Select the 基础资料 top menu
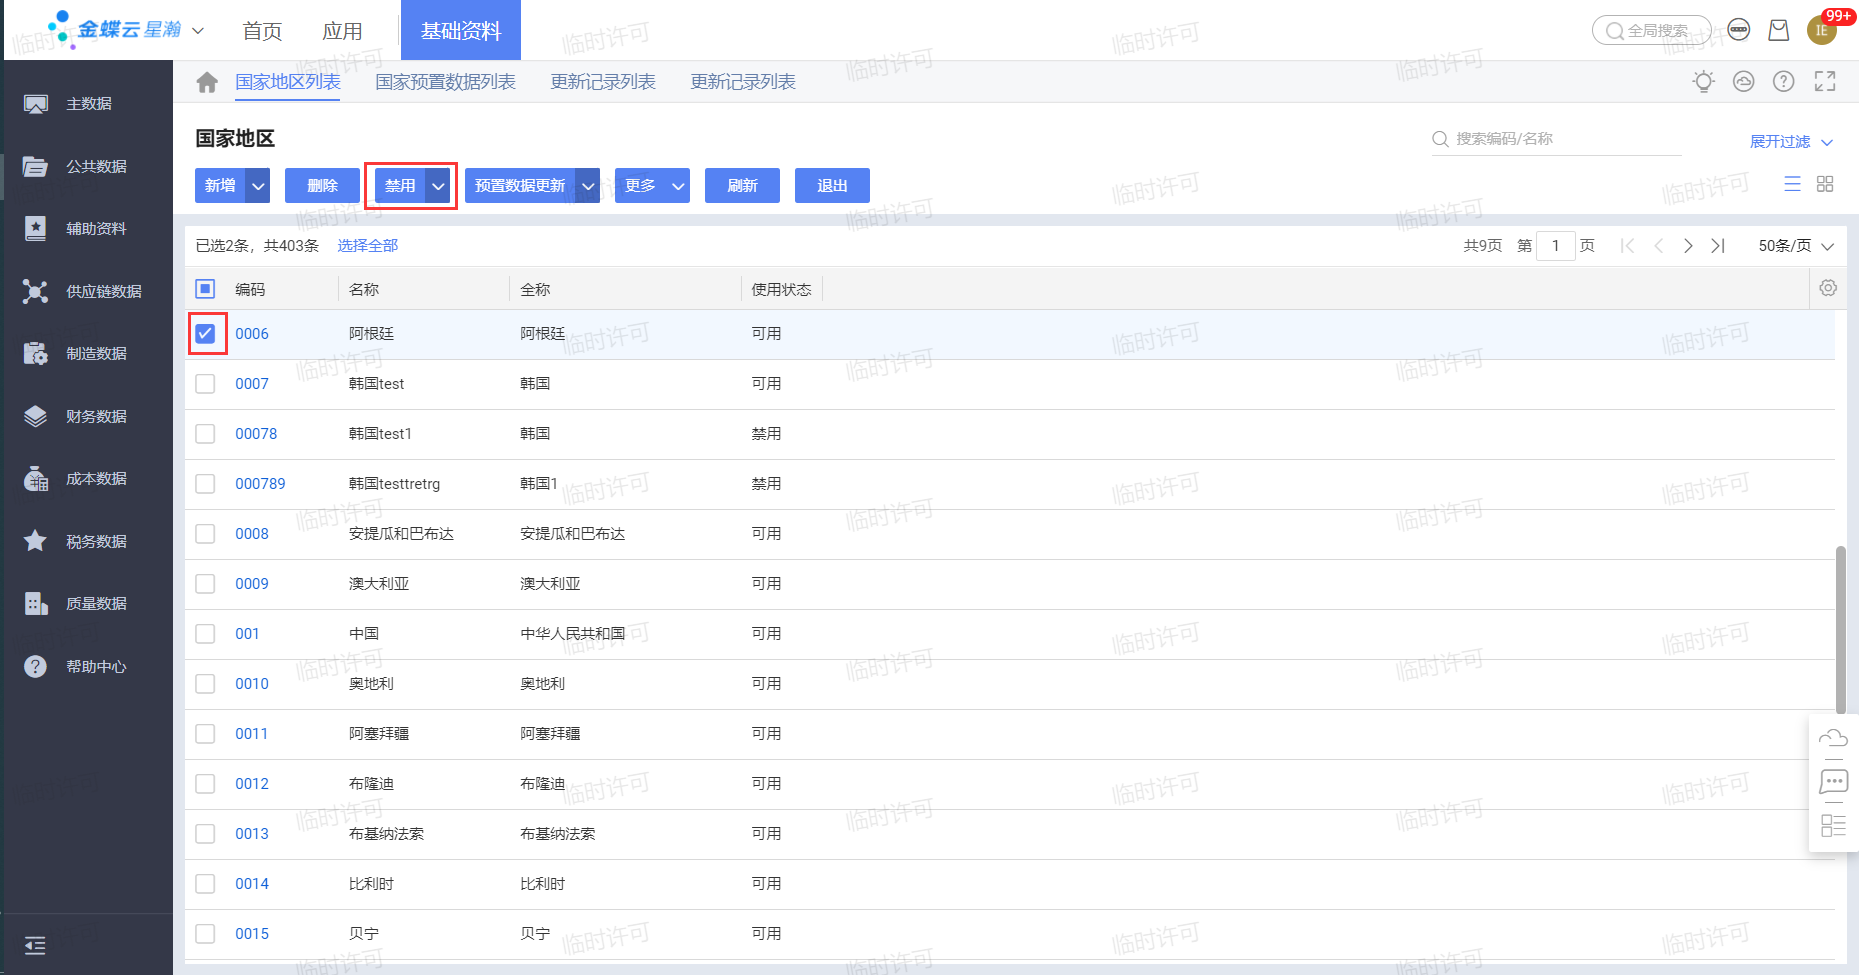Viewport: 1859px width, 975px height. [x=461, y=31]
